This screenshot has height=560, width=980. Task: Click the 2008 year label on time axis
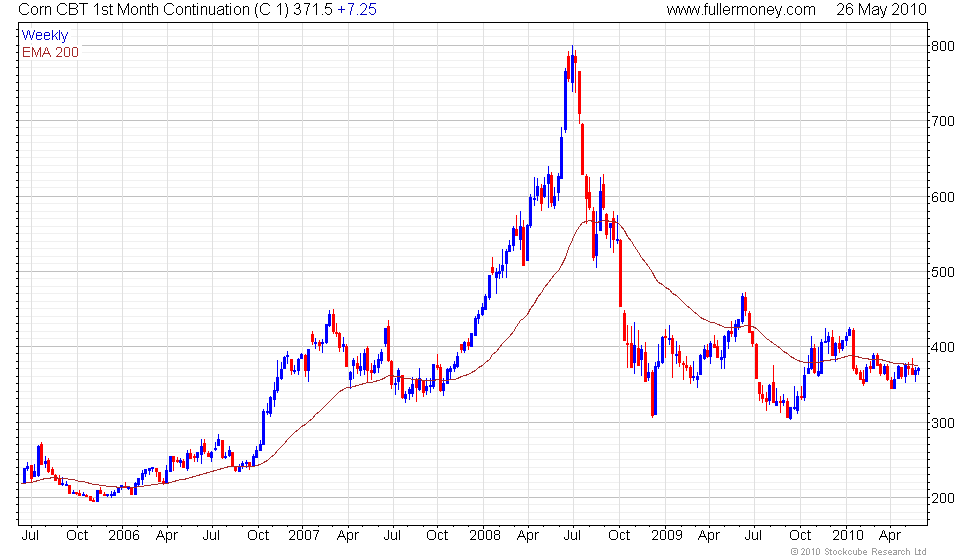pyautogui.click(x=485, y=536)
